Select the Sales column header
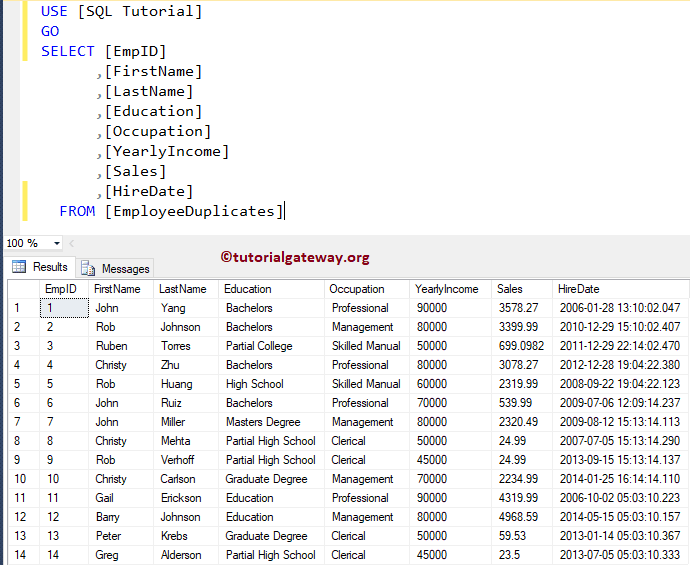Image resolution: width=690 pixels, height=565 pixels. pyautogui.click(x=510, y=289)
